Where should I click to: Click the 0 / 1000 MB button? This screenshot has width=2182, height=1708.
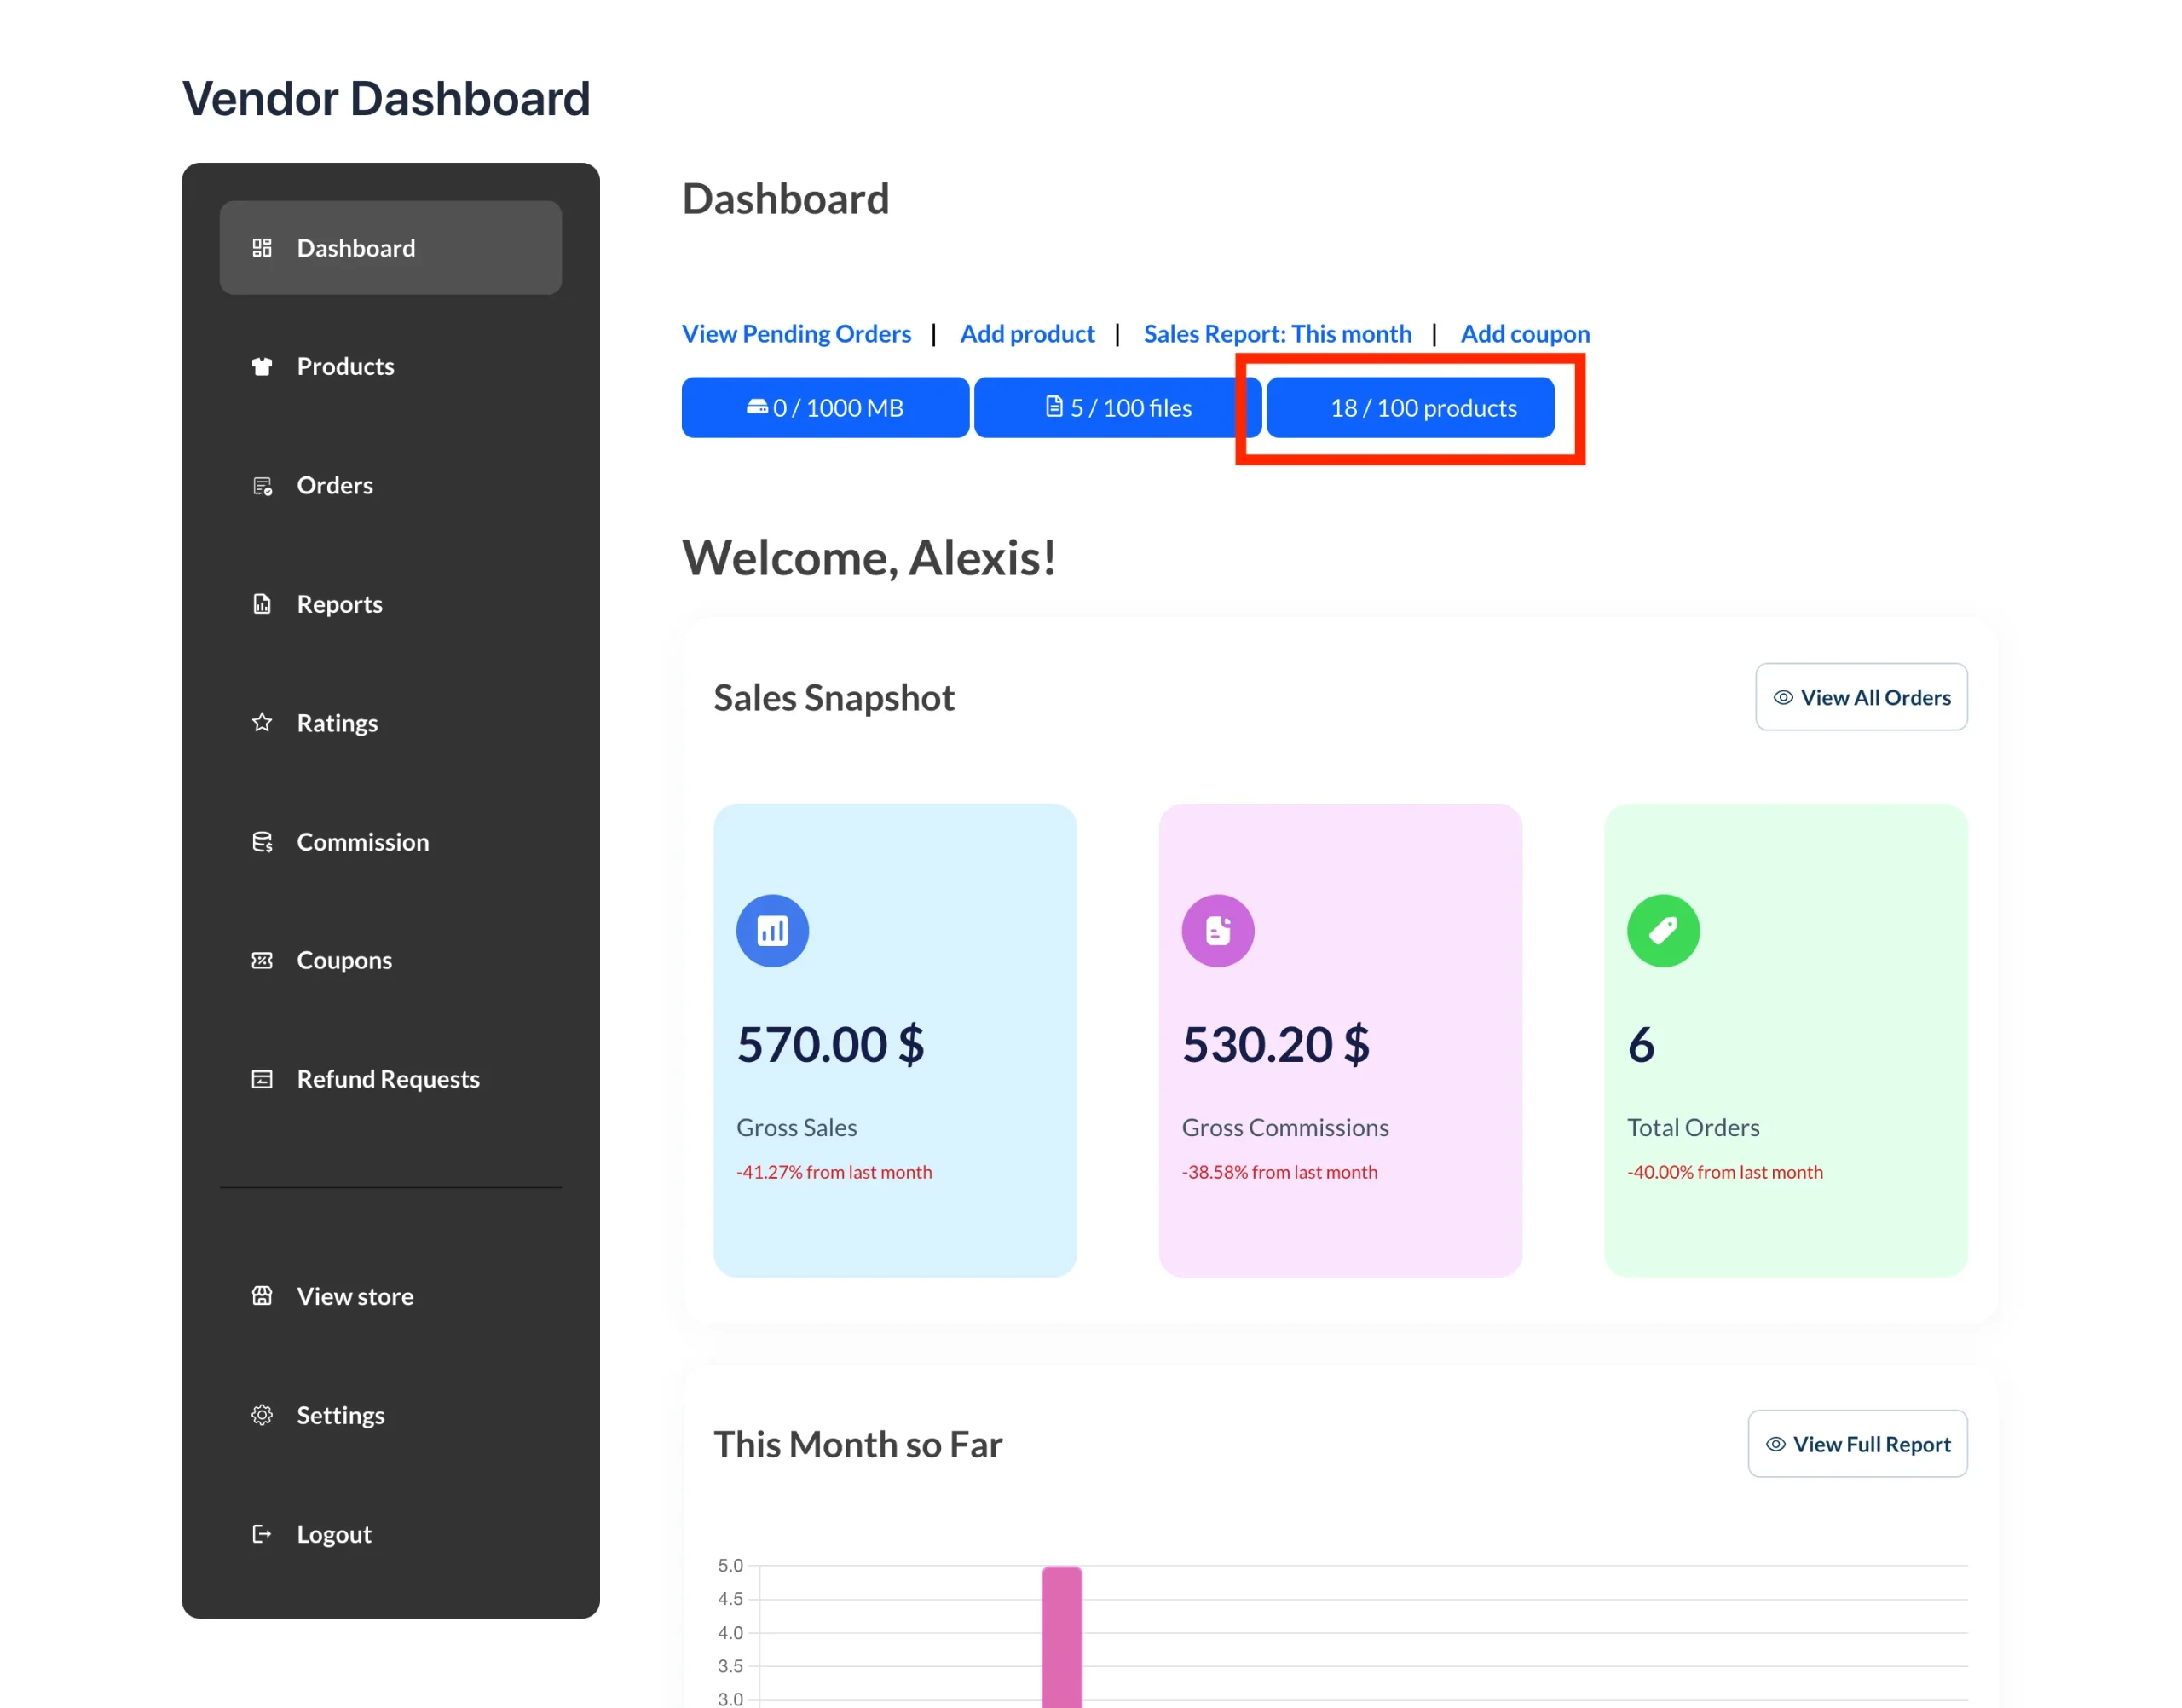click(x=825, y=407)
